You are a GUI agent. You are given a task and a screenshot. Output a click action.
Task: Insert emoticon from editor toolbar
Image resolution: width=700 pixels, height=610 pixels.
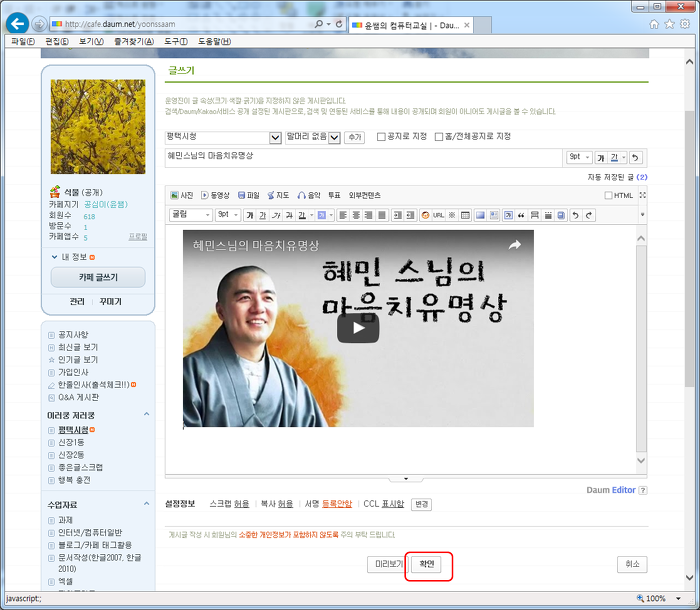point(425,215)
